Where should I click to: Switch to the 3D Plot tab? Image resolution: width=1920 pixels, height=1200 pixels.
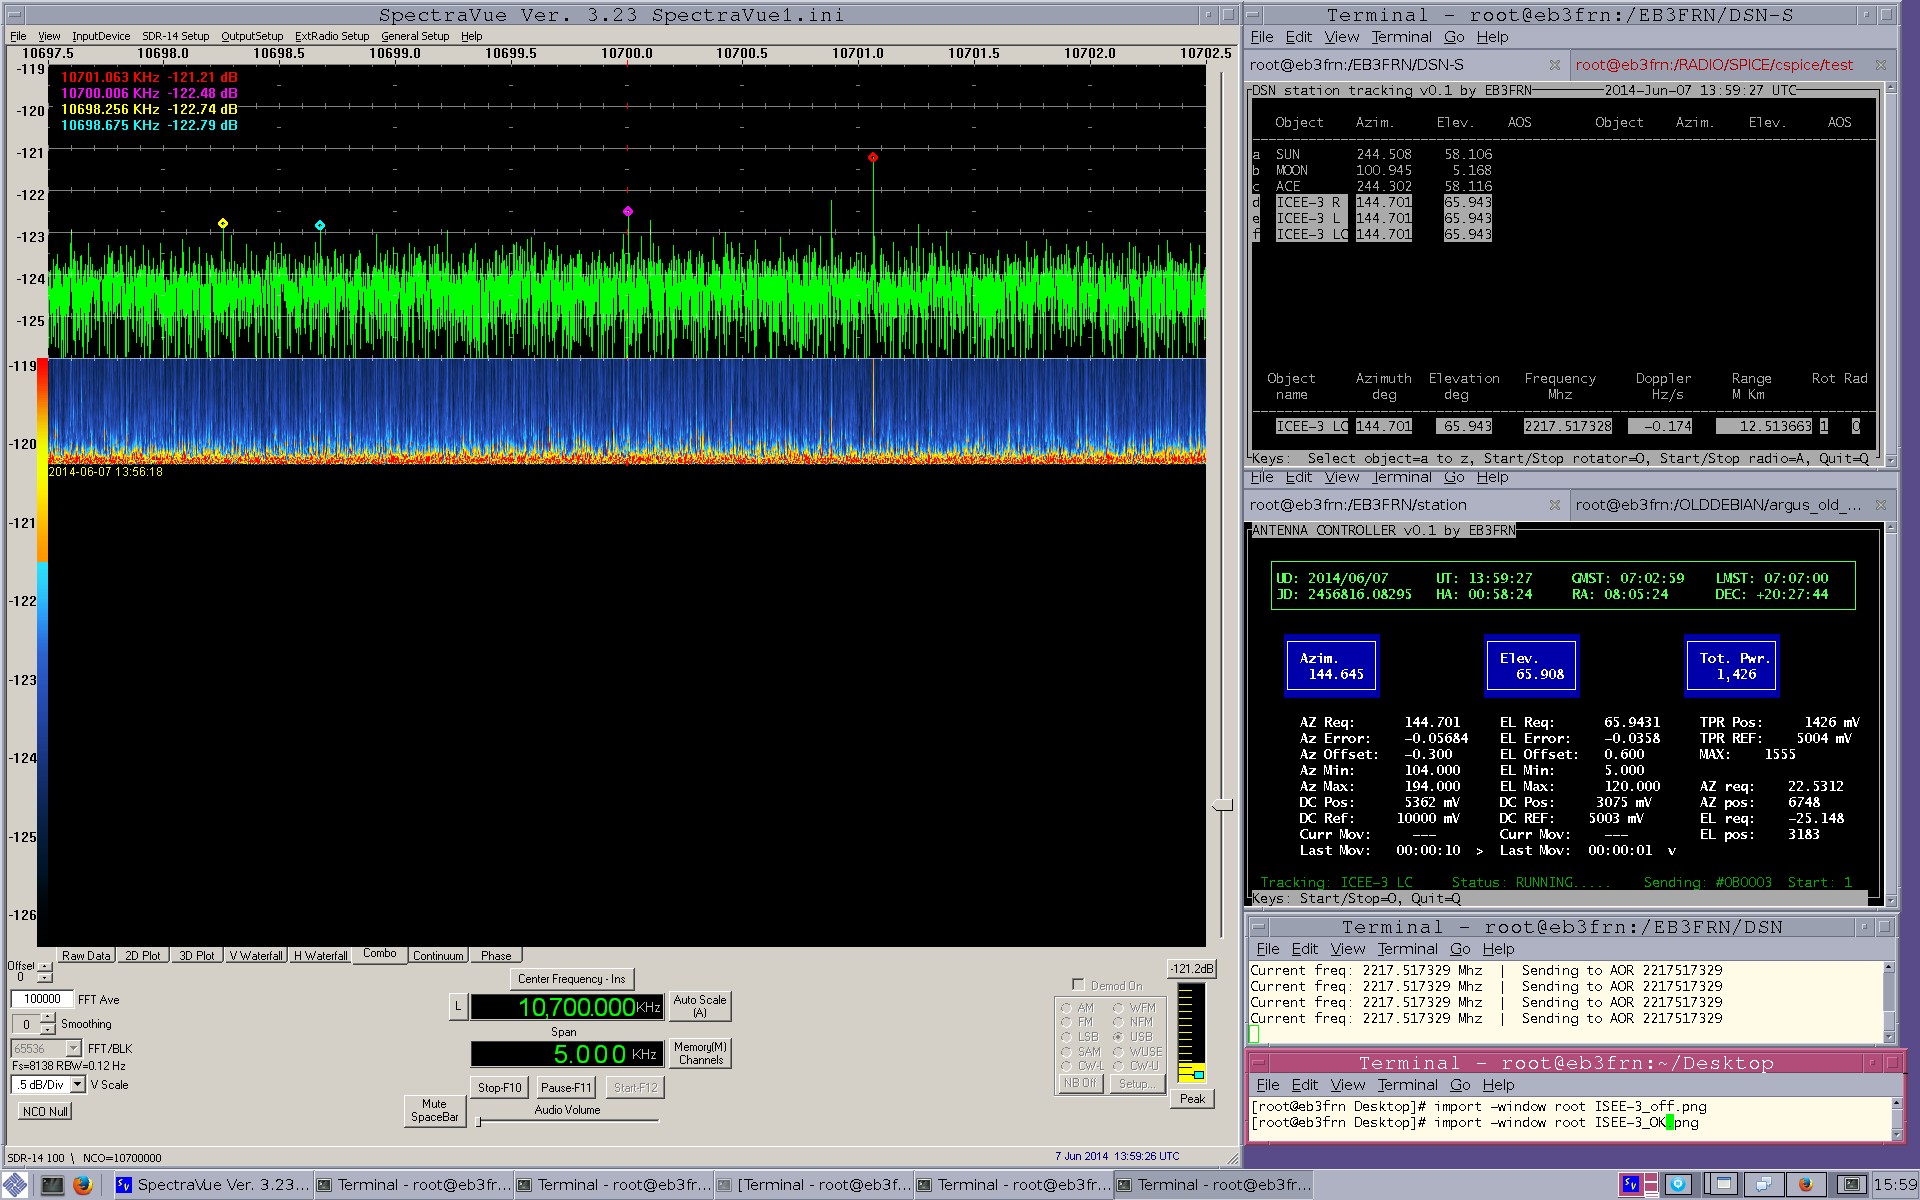point(196,956)
